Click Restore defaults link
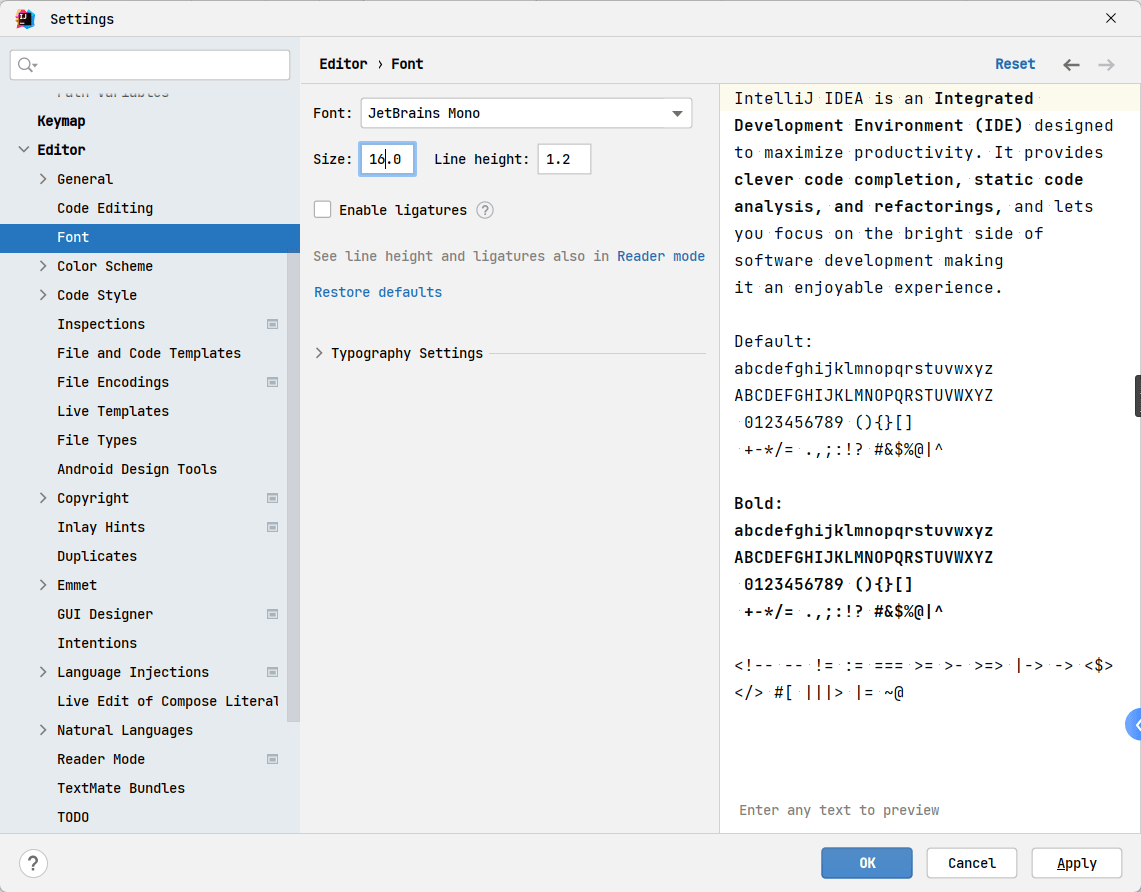 [378, 292]
